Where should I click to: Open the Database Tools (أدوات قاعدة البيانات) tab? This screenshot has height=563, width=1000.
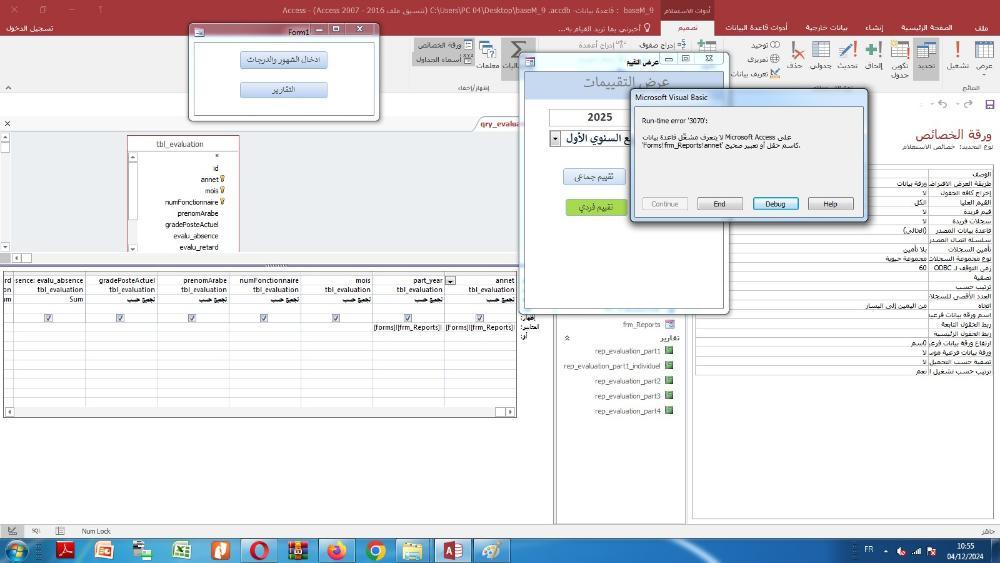(756, 27)
